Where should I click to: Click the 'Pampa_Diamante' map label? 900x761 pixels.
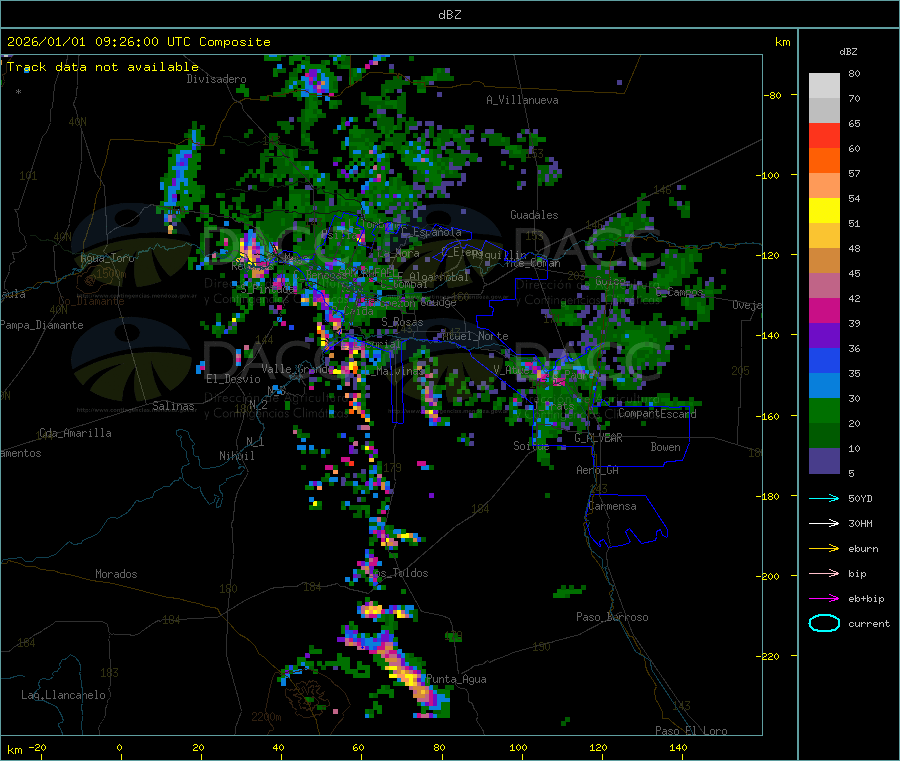(x=42, y=325)
